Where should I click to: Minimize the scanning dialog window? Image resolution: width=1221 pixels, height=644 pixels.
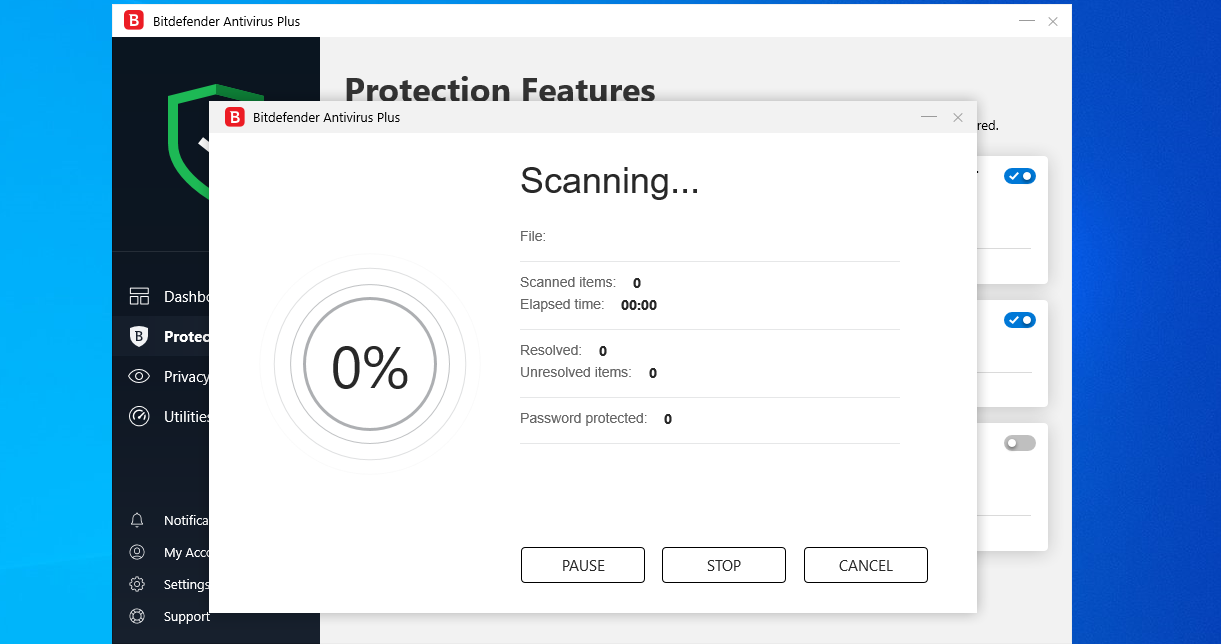[929, 117]
